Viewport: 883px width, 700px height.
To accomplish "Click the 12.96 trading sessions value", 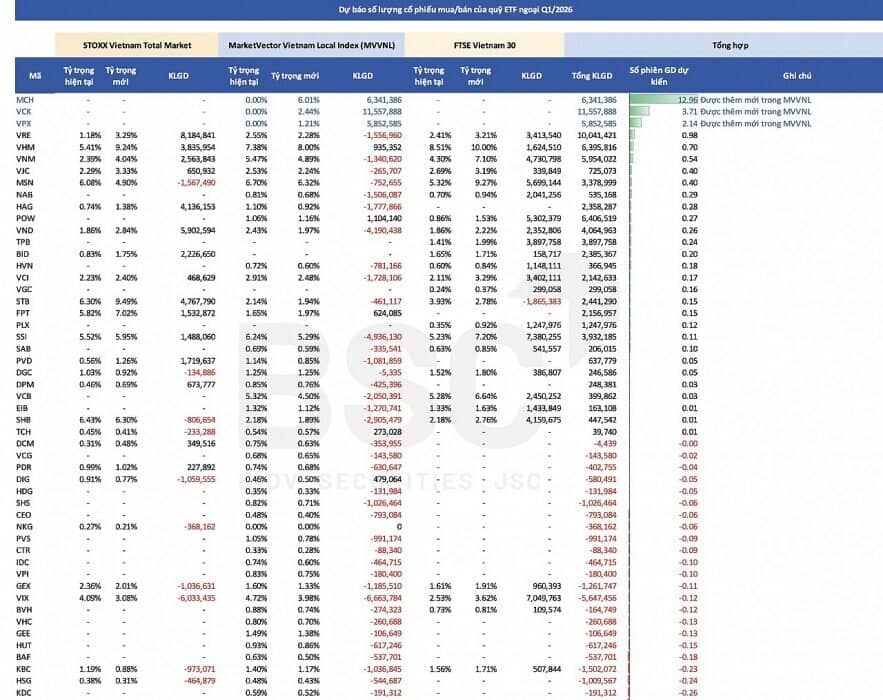I will point(688,100).
